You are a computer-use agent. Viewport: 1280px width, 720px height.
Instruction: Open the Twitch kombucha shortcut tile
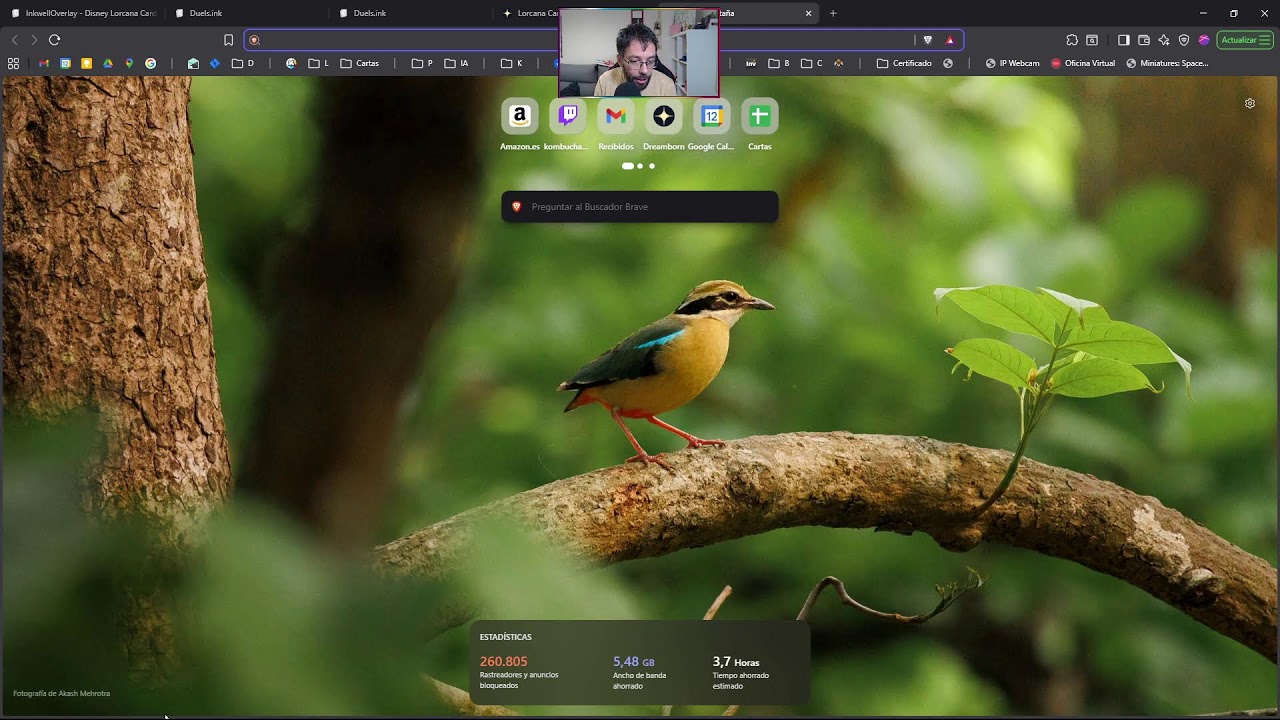click(x=568, y=117)
